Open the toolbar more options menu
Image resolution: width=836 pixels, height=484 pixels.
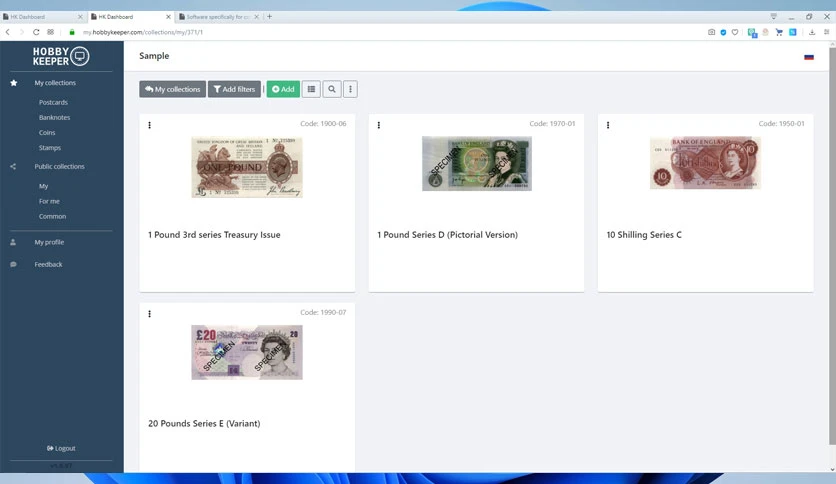350,89
